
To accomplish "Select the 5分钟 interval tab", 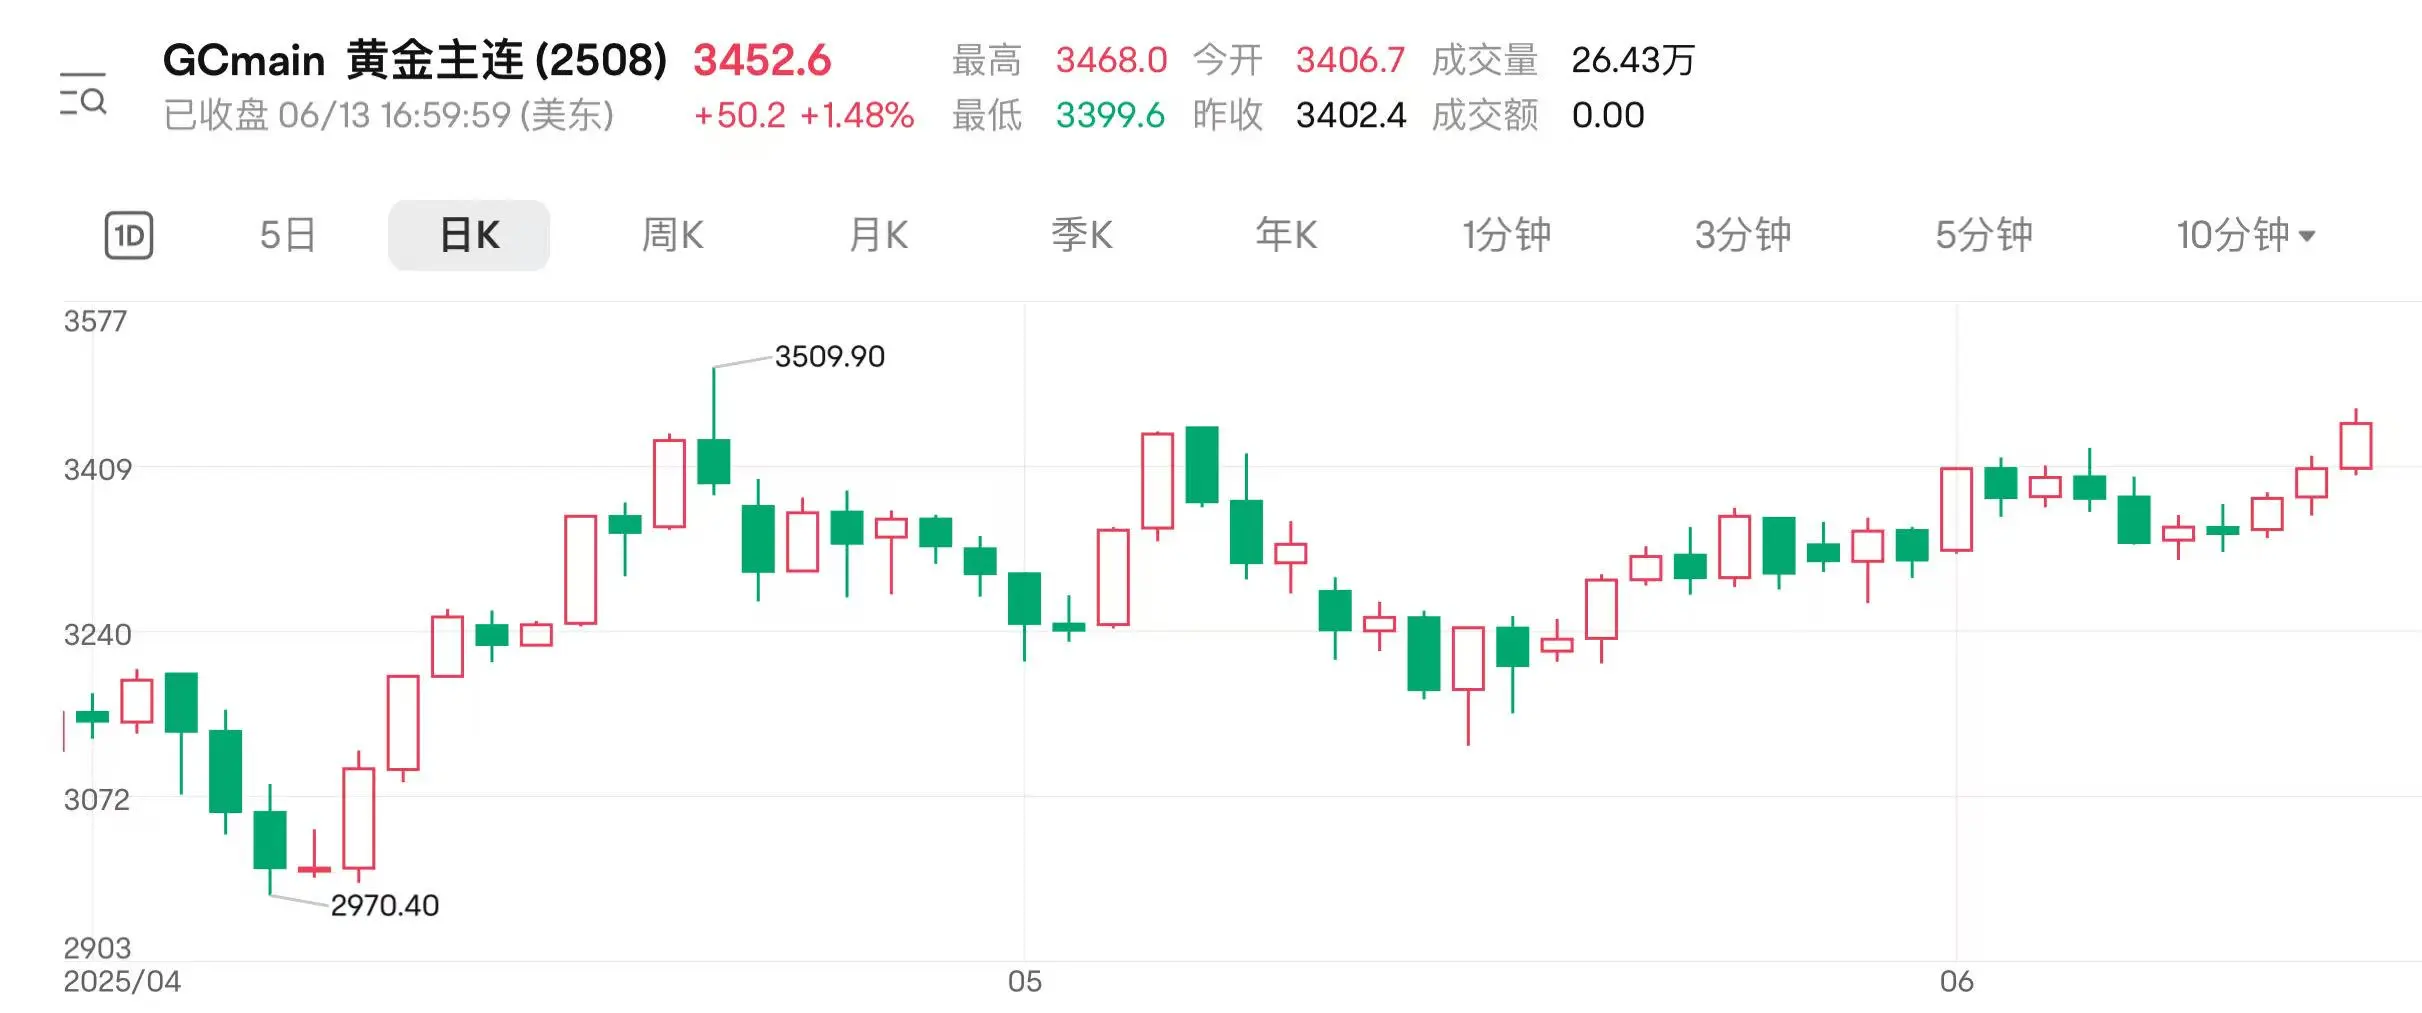I will tap(1981, 235).
